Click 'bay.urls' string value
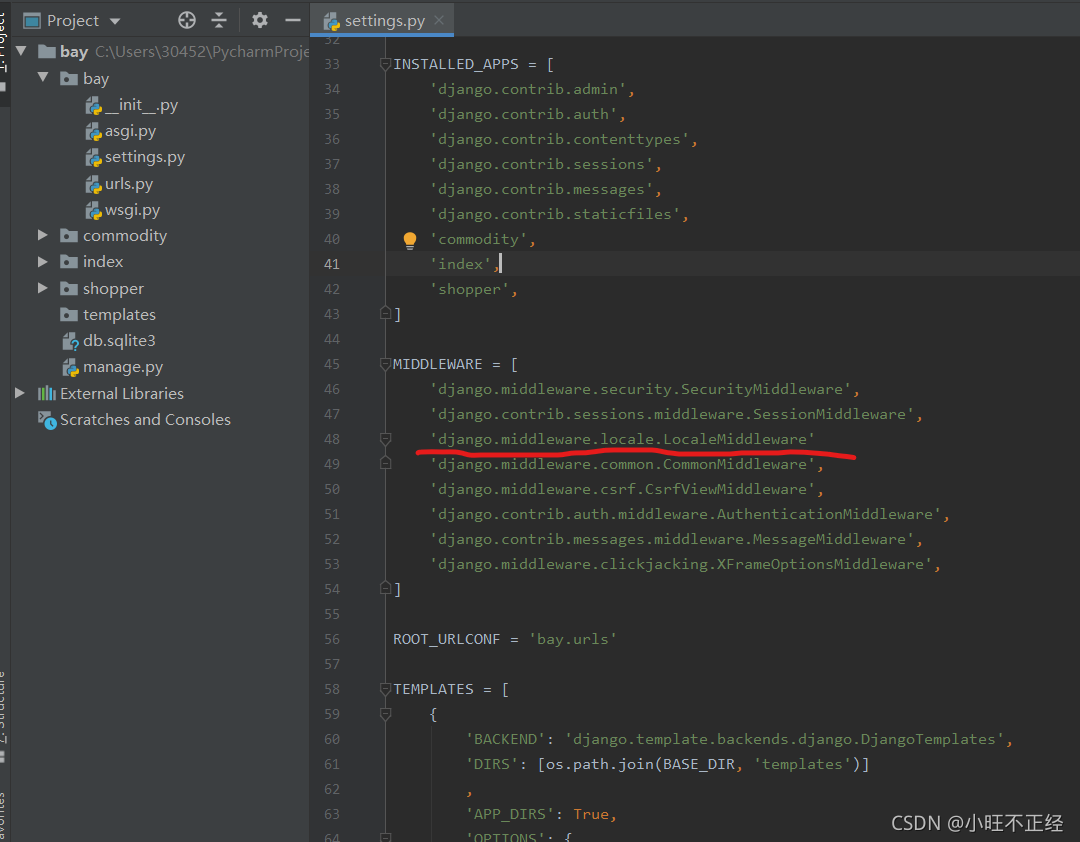 tap(572, 639)
